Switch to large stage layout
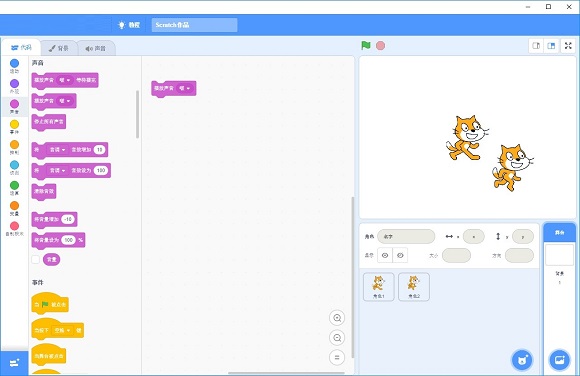The width and height of the screenshot is (580, 376). [x=551, y=46]
